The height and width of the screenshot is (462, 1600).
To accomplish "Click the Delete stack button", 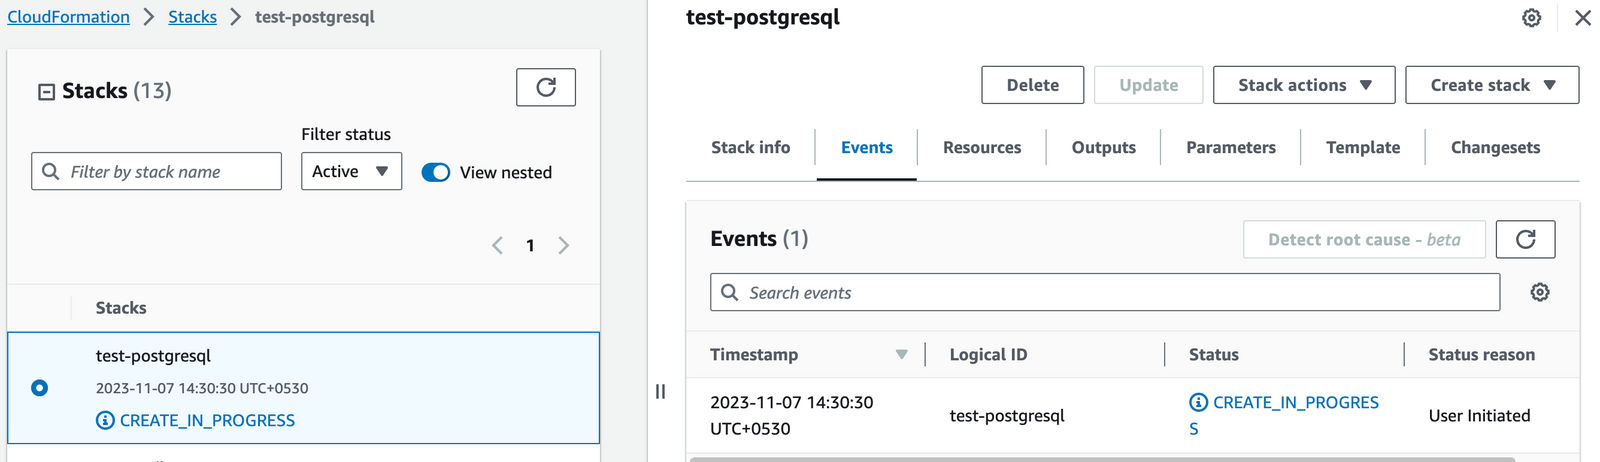I will coord(1032,85).
